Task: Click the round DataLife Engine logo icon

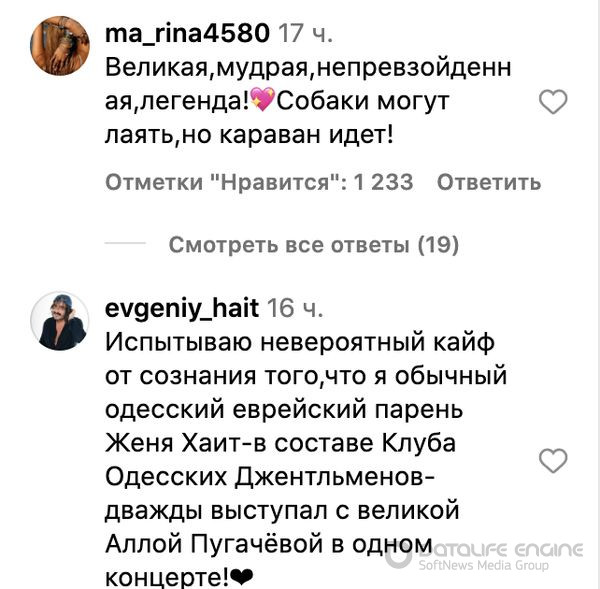Action: tap(398, 555)
